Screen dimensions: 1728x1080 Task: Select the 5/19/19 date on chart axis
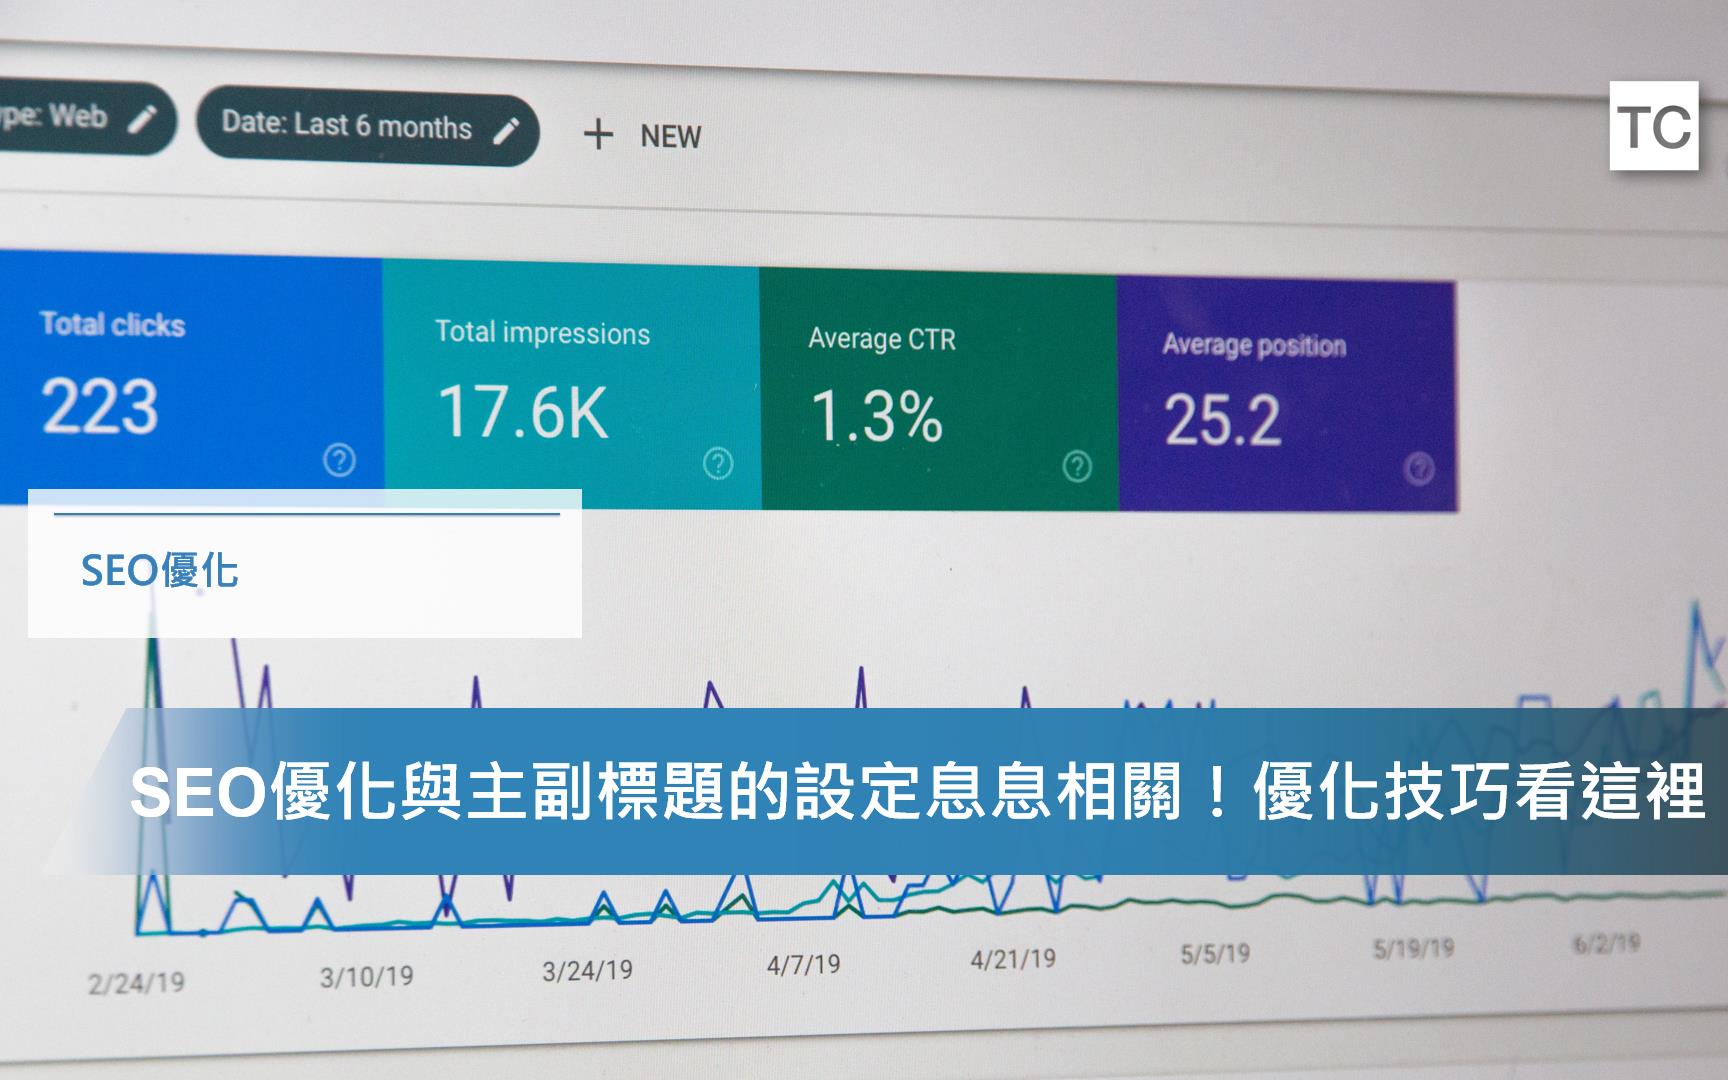tap(1413, 948)
